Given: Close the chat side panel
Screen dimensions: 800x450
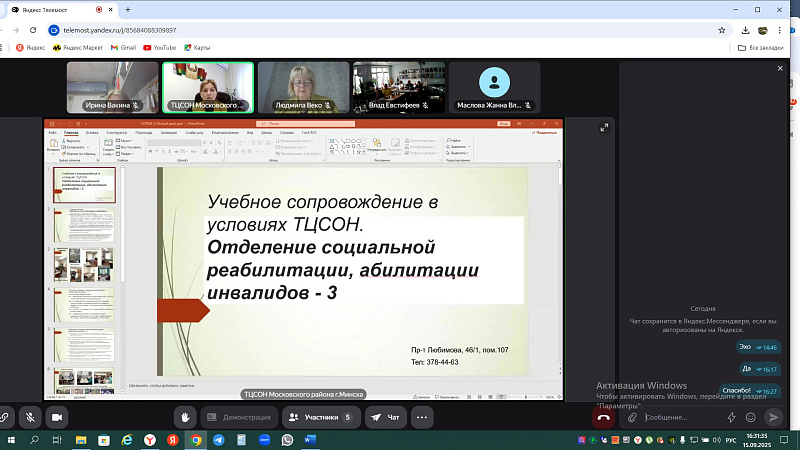Looking at the screenshot, I should [x=780, y=68].
